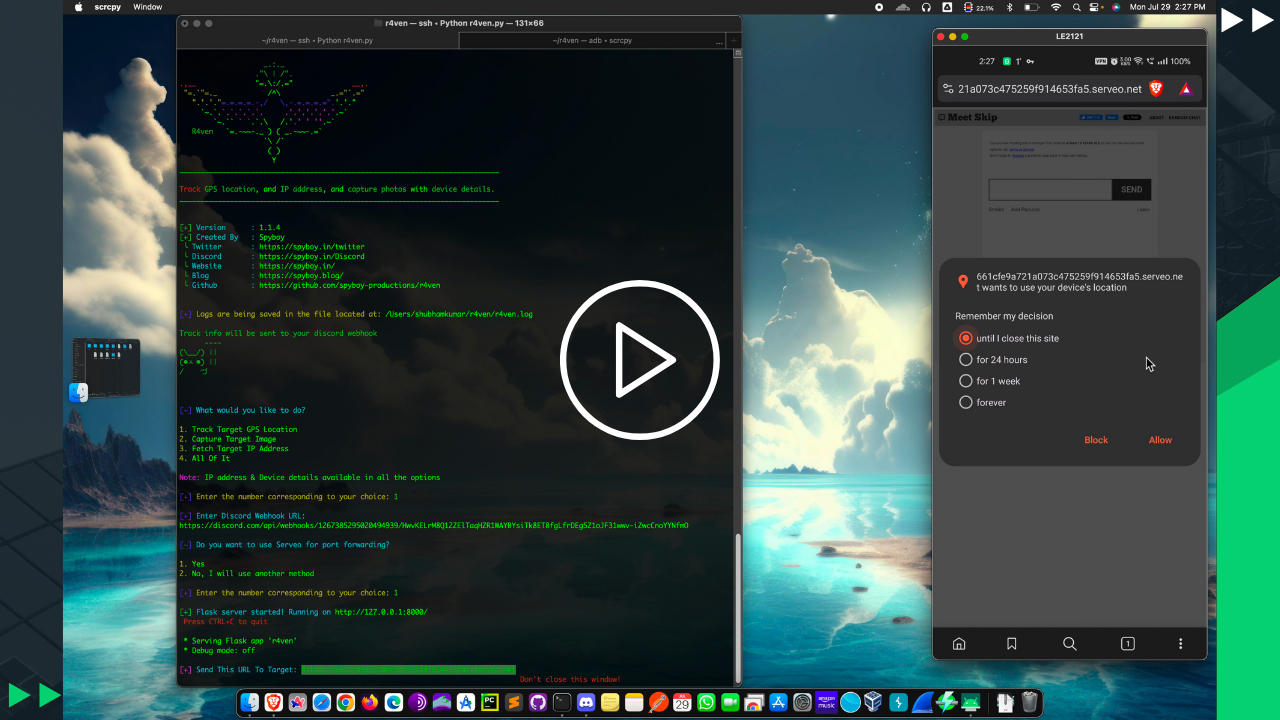Tap the Brave Shields lion icon
The height and width of the screenshot is (720, 1280).
pyautogui.click(x=1156, y=89)
